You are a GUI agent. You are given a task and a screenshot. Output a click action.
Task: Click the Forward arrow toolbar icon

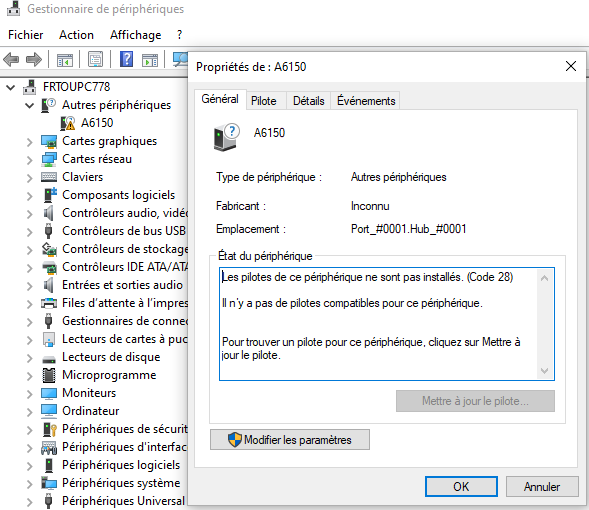pos(34,59)
